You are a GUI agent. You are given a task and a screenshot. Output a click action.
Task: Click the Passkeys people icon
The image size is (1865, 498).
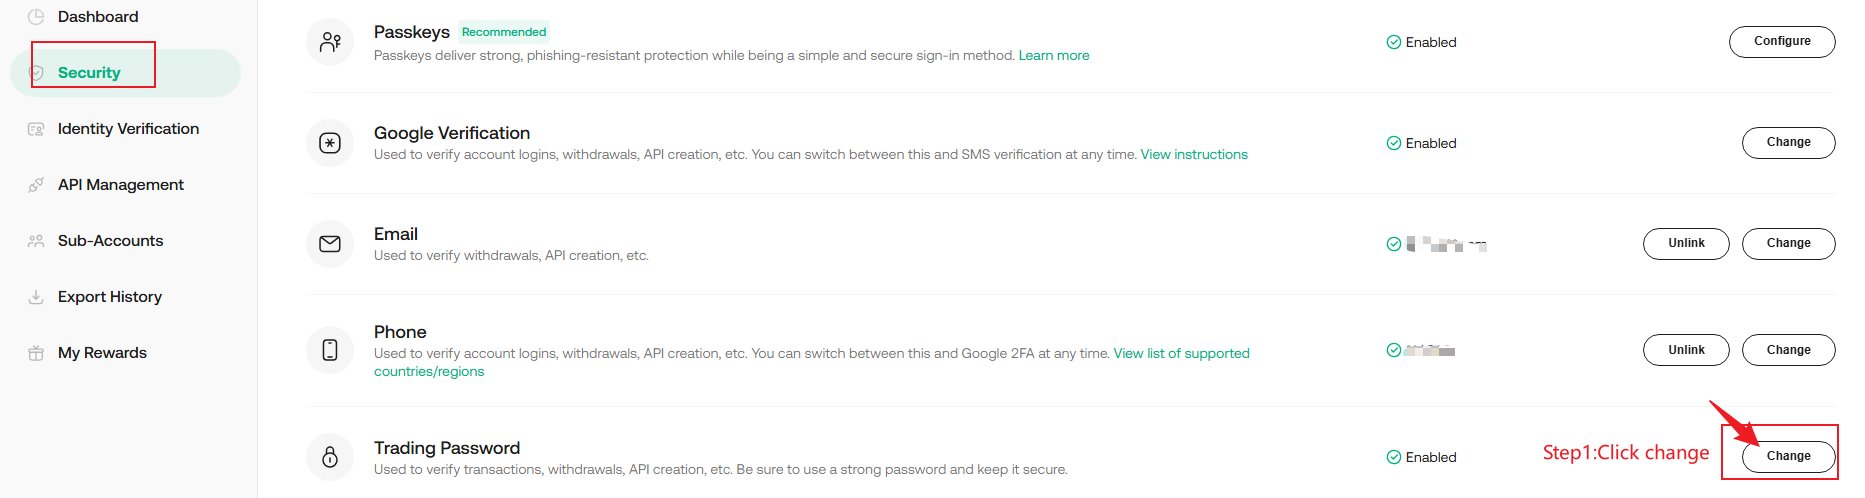[x=330, y=42]
